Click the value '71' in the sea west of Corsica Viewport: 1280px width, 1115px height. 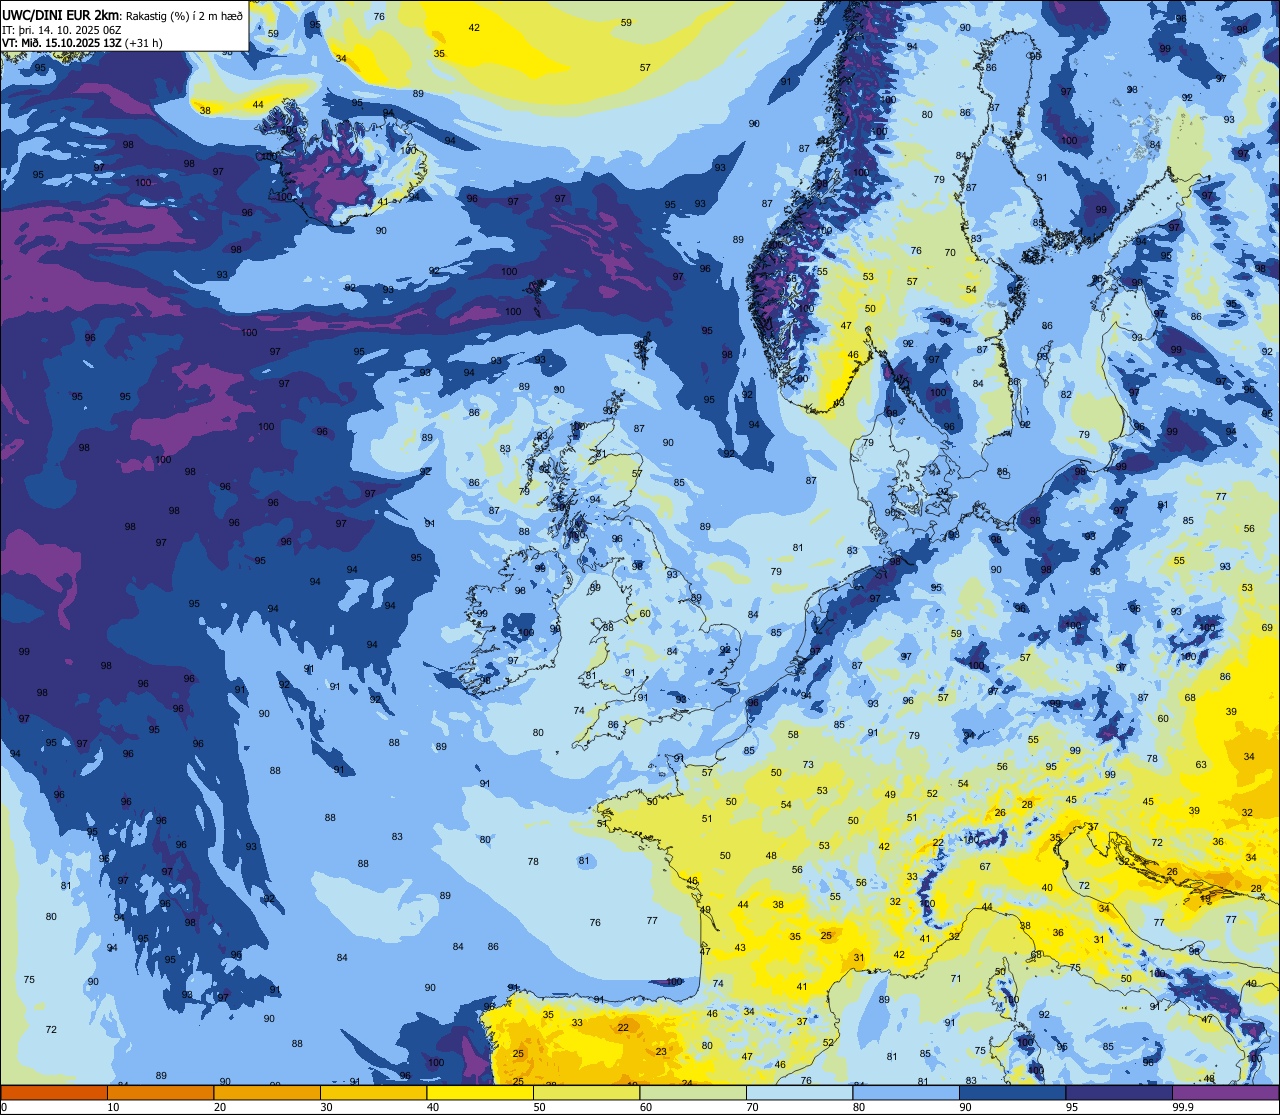coord(956,978)
